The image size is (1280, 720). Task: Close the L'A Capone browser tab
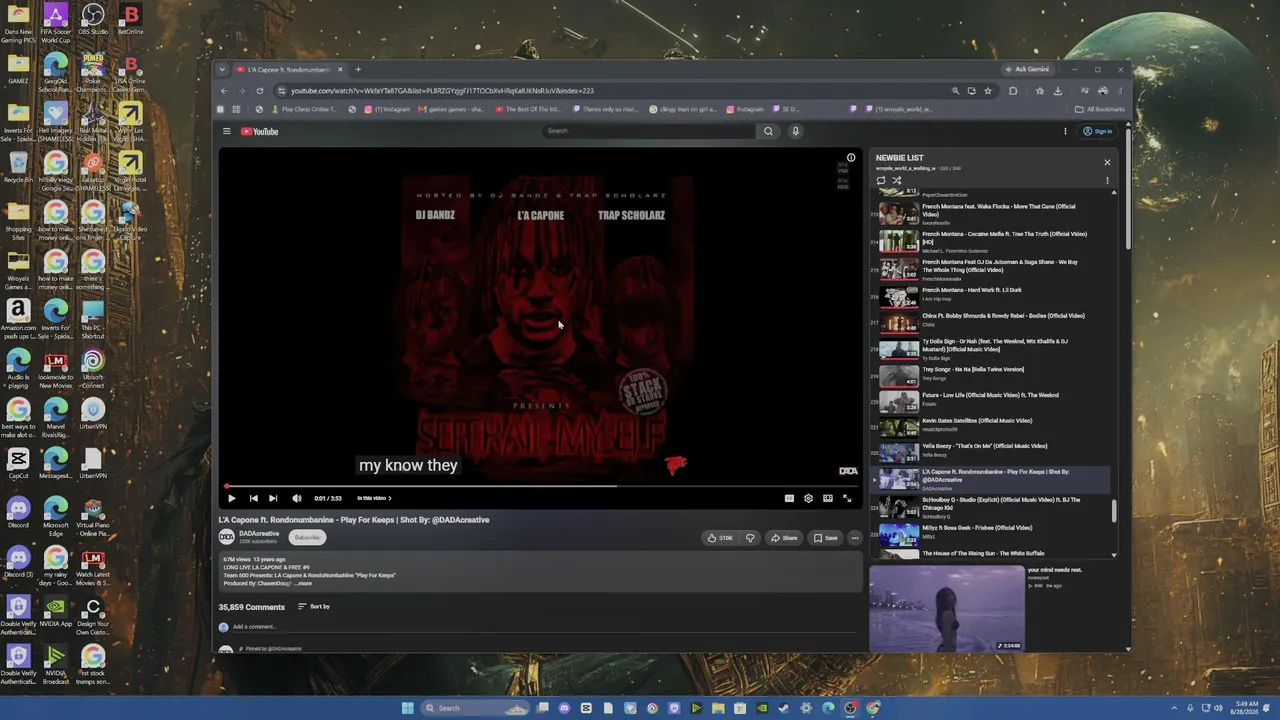coord(340,70)
